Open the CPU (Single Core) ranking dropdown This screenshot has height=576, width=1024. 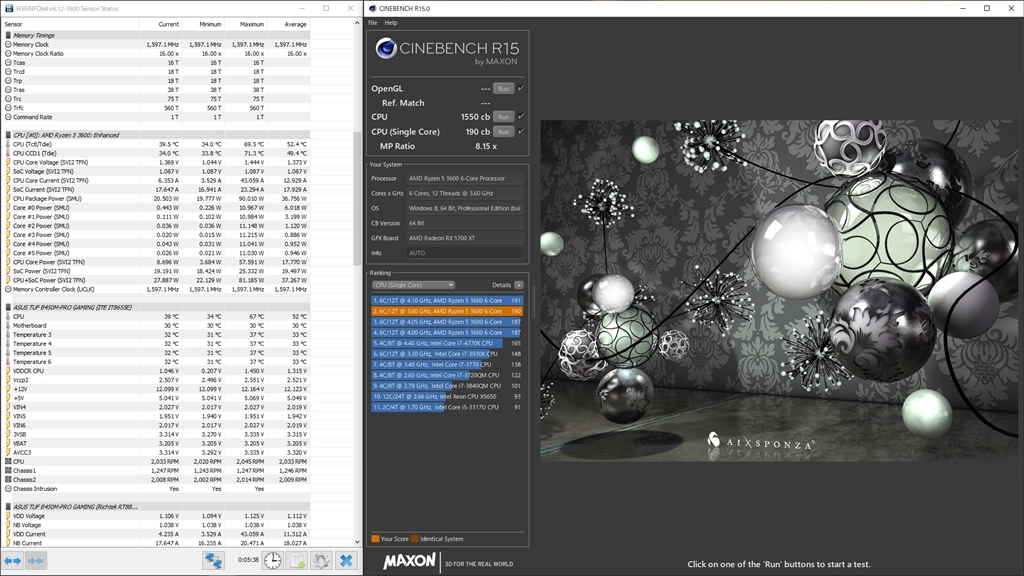(x=413, y=285)
